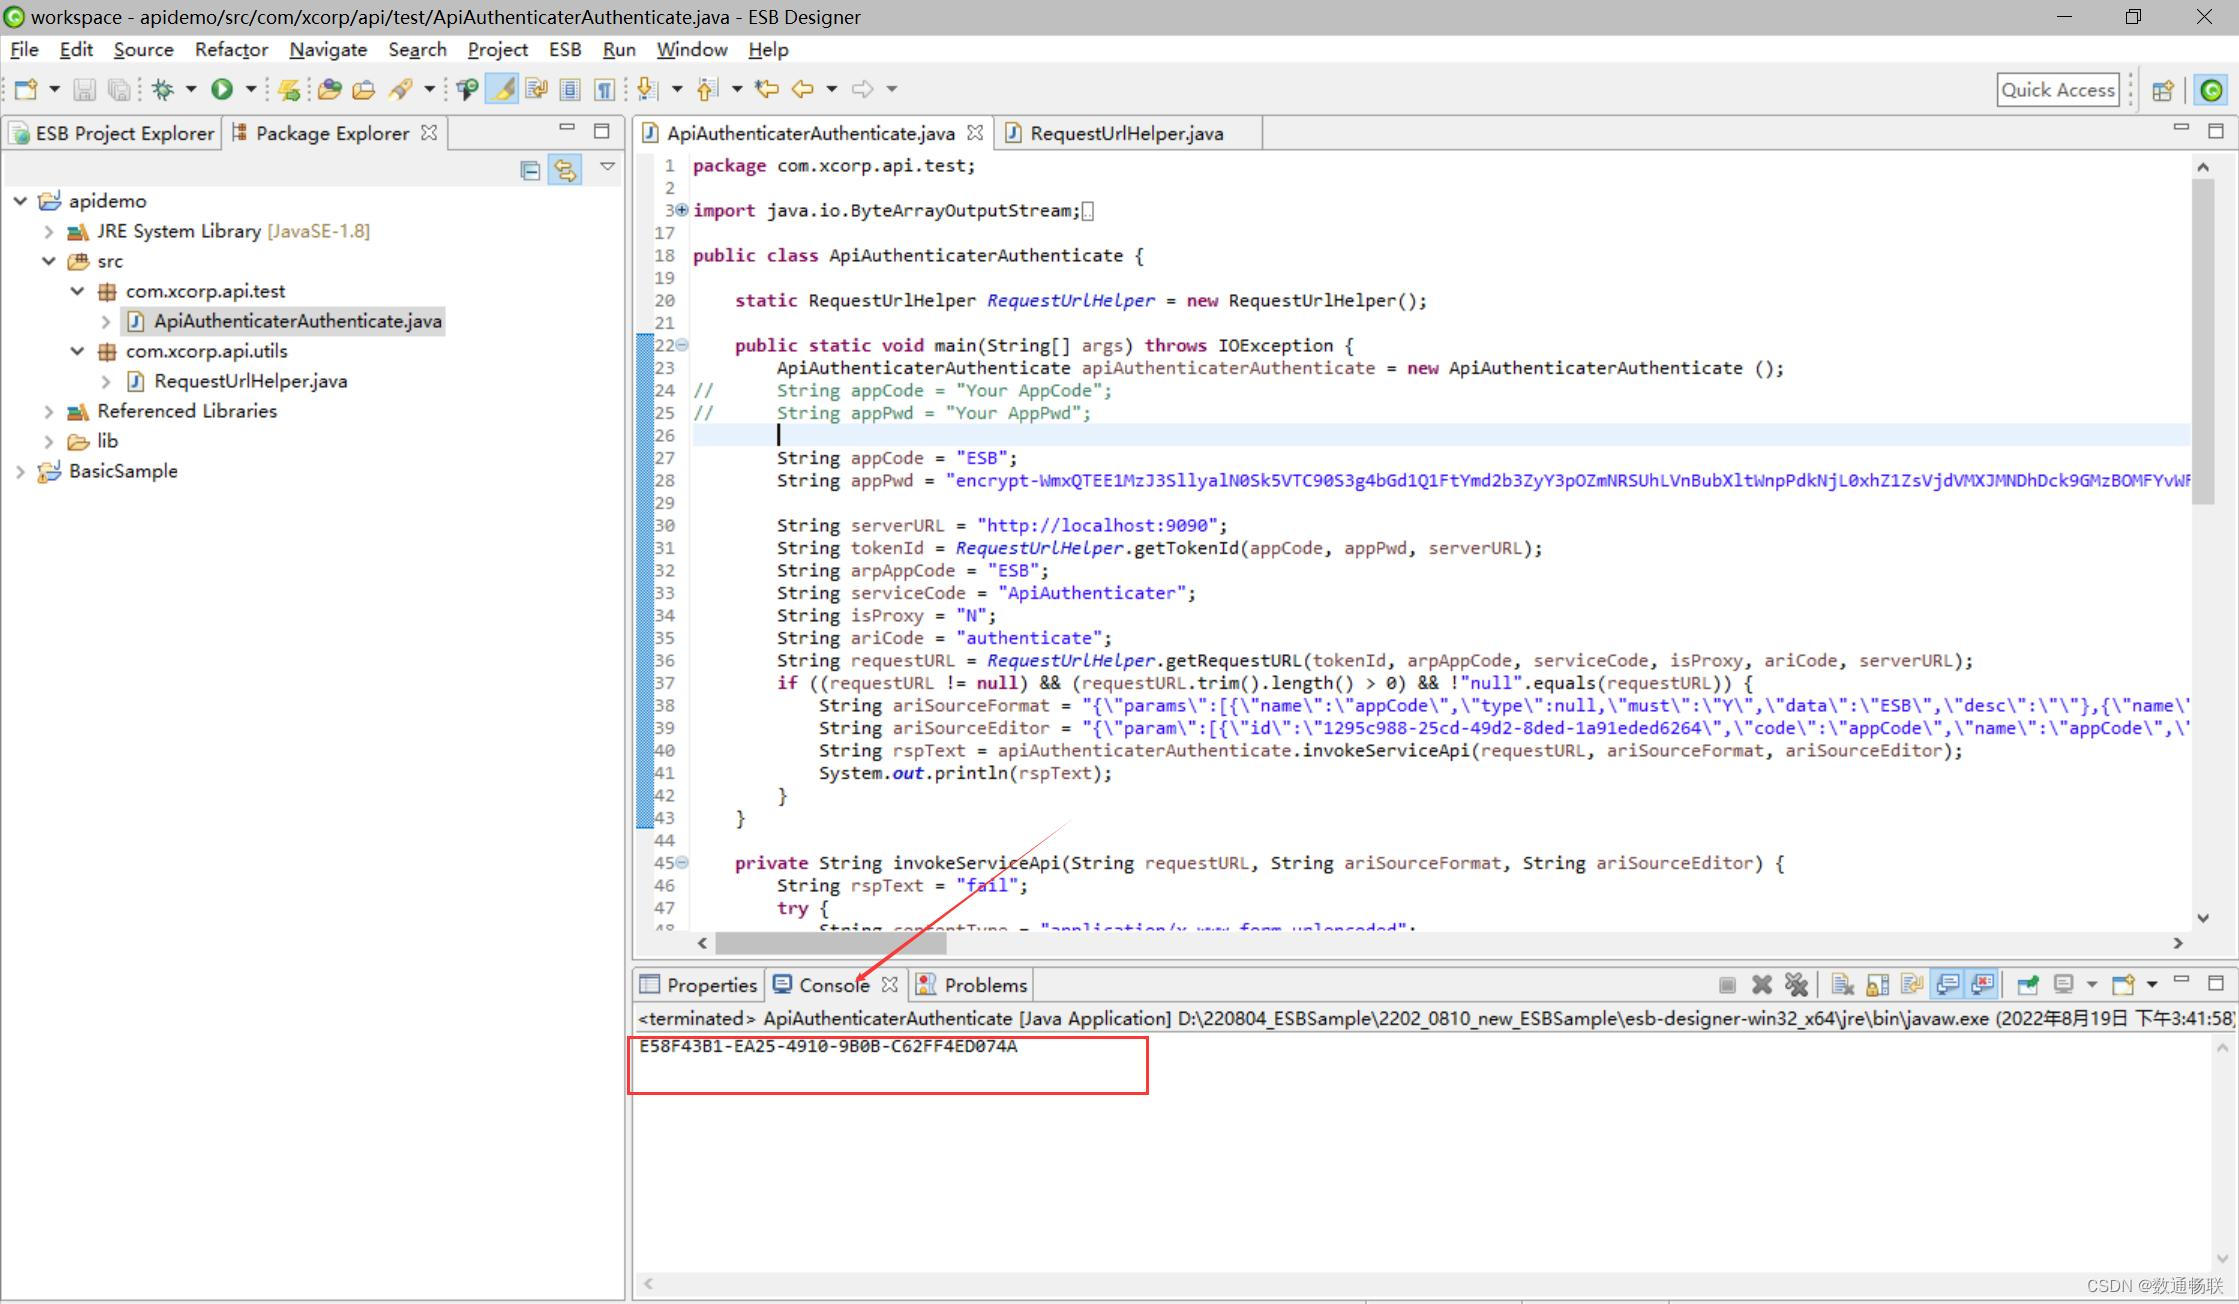Image resolution: width=2239 pixels, height=1304 pixels.
Task: Toggle Link with Editor in Package Explorer
Action: coord(565,171)
